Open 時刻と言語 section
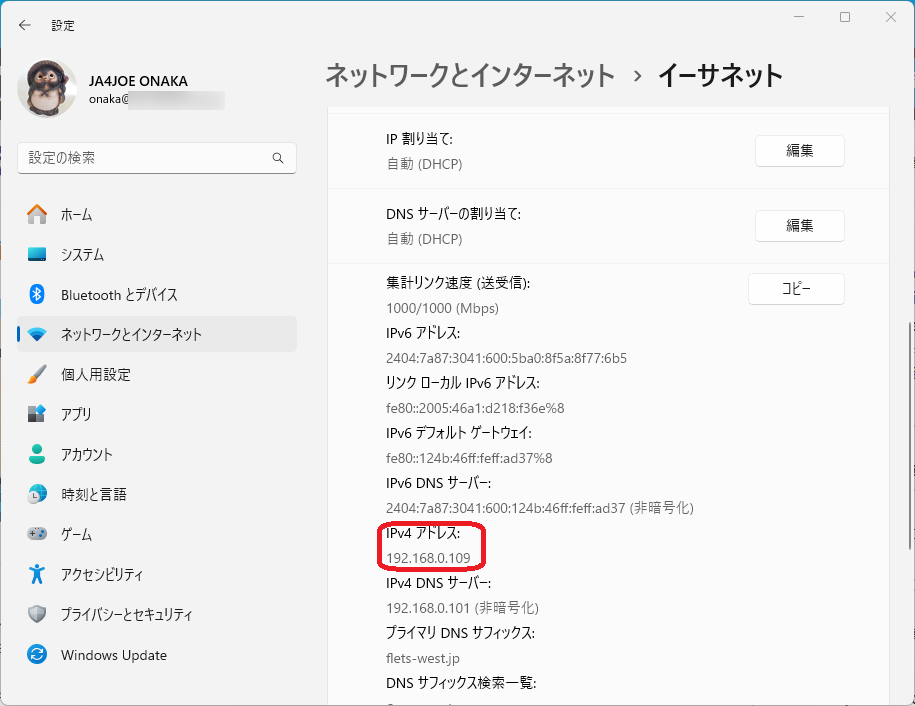 (157, 494)
